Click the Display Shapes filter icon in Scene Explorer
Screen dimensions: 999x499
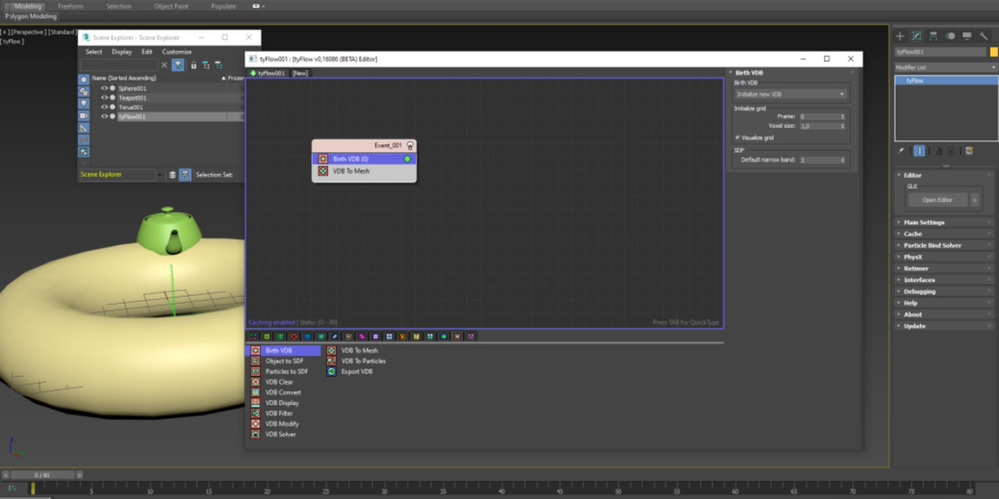point(83,91)
